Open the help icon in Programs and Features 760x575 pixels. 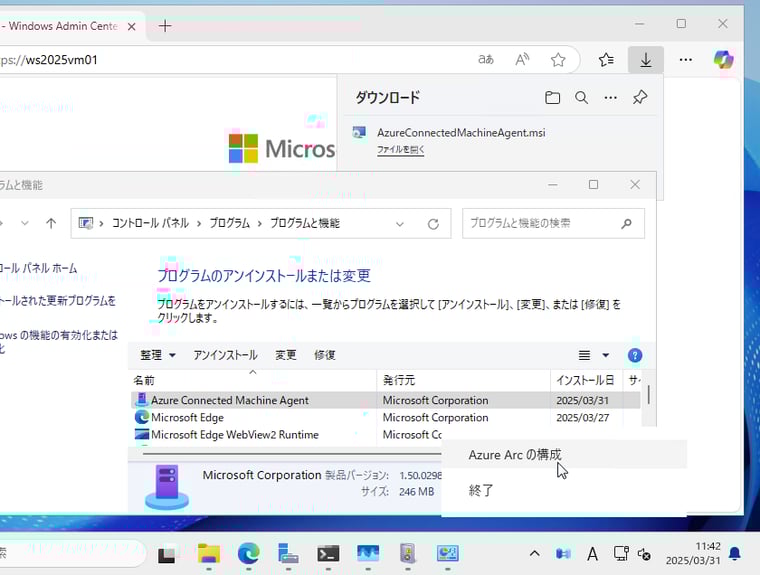[634, 355]
